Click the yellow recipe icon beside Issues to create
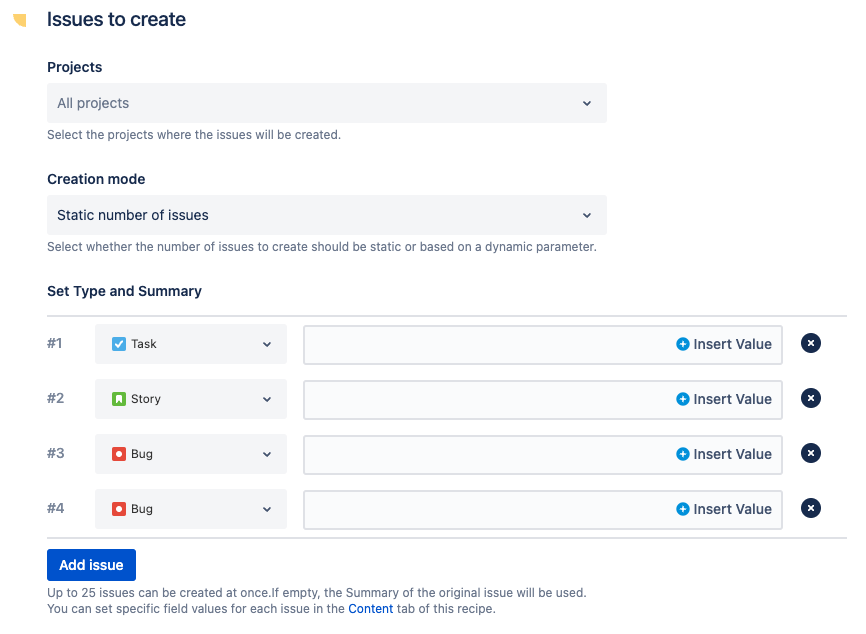 pos(18,18)
